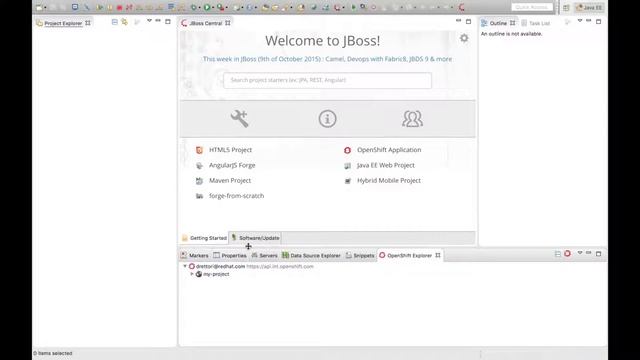Viewport: 640px width, 360px height.
Task: Open OpenShift Application link
Action: [389, 150]
